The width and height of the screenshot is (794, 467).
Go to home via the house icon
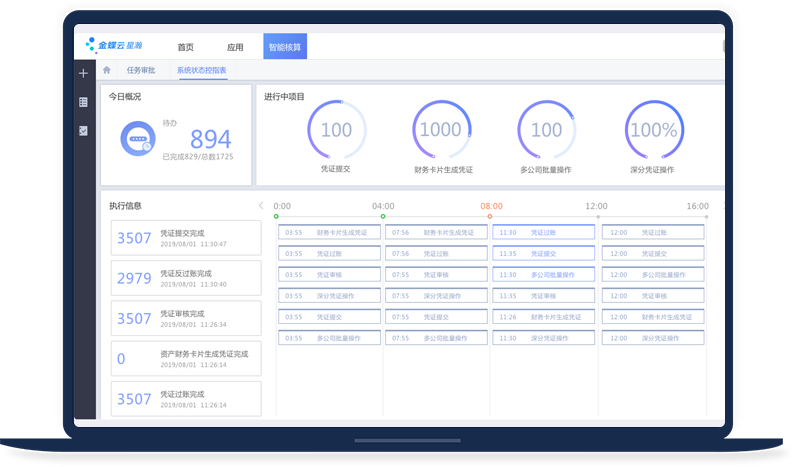tap(107, 71)
